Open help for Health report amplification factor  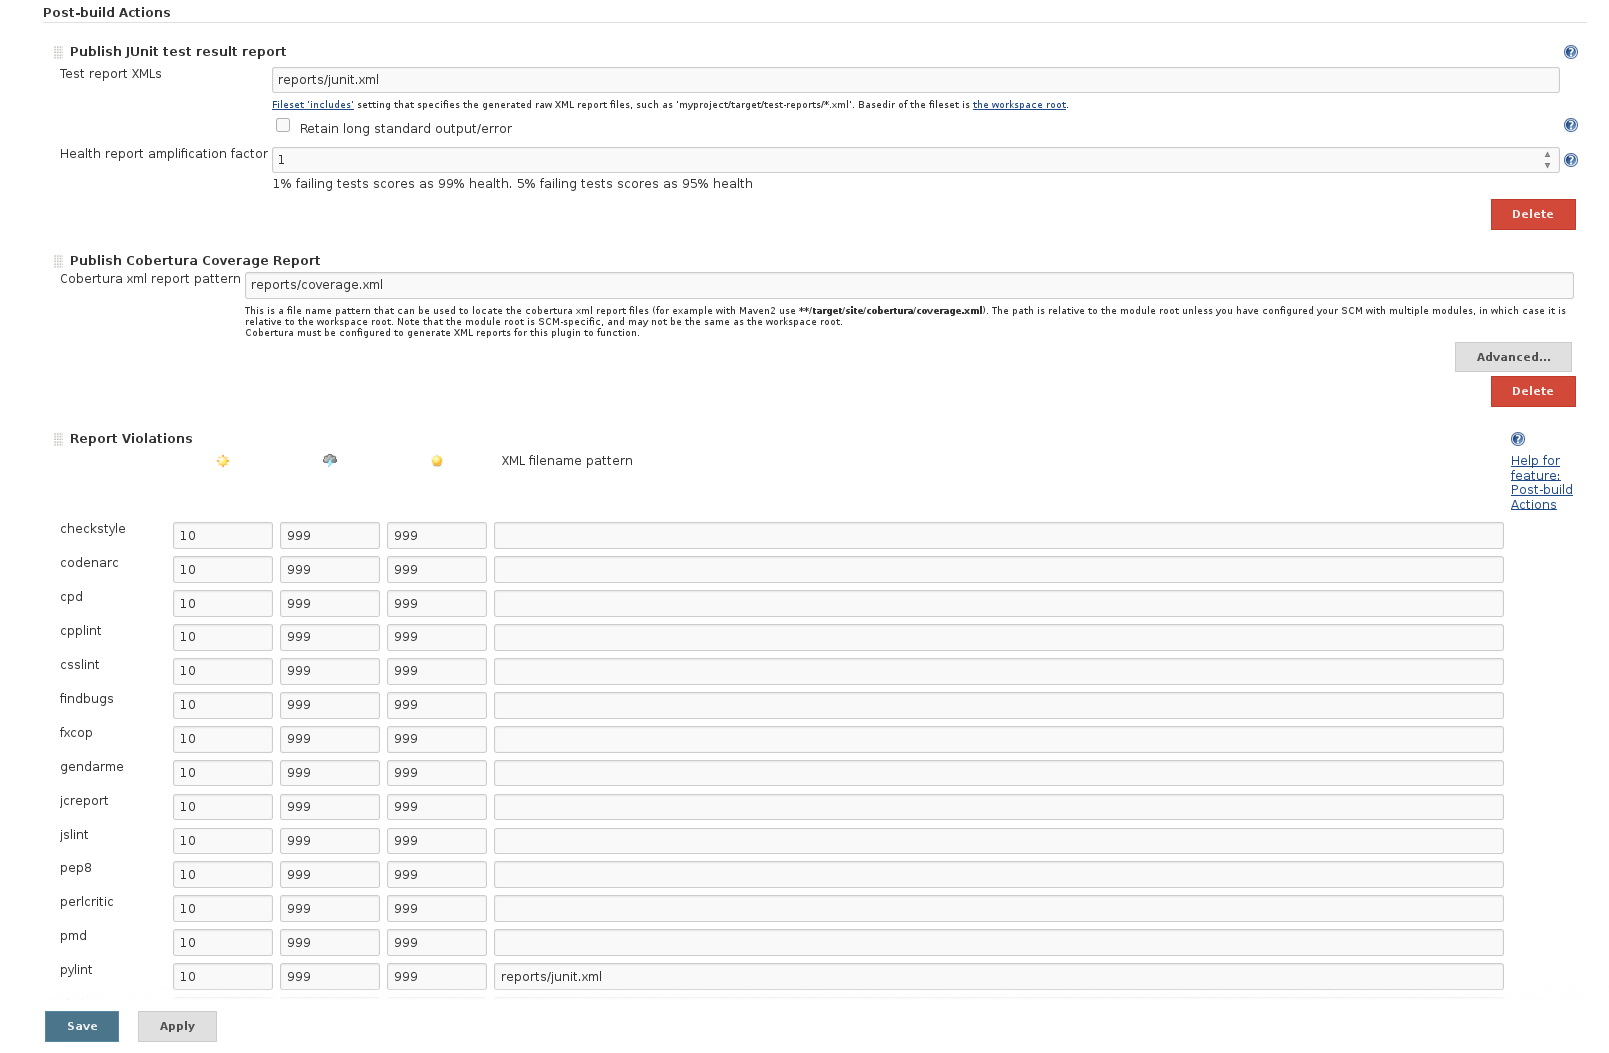tap(1570, 160)
